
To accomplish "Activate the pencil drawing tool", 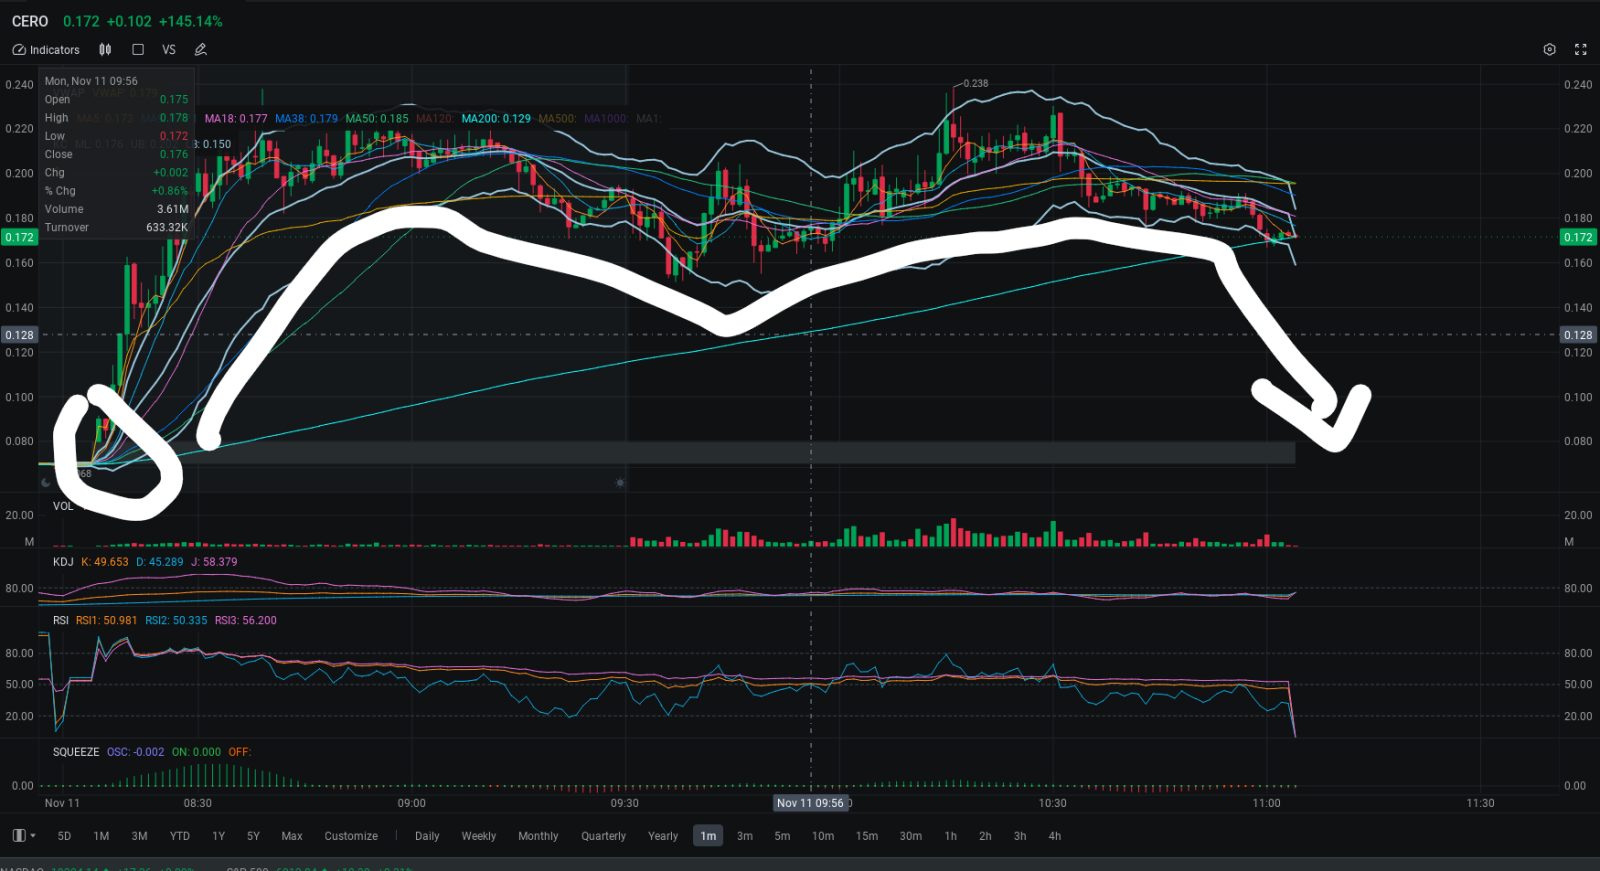I will click(x=201, y=50).
